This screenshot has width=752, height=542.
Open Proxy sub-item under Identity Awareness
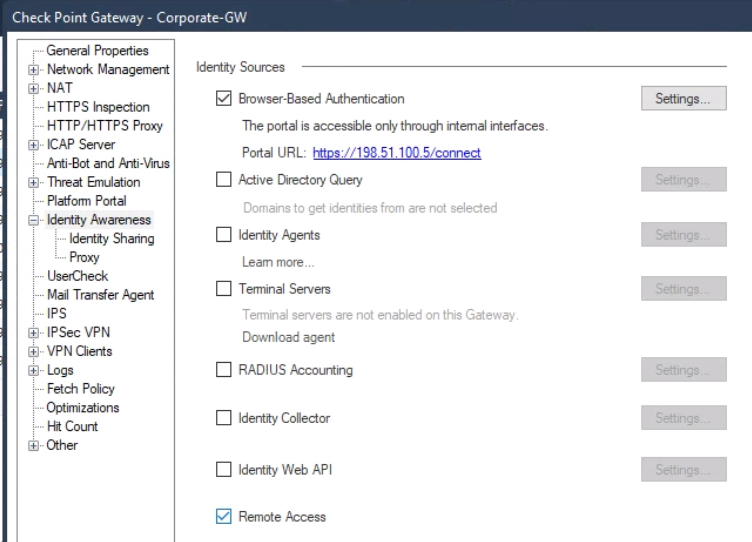point(84,258)
